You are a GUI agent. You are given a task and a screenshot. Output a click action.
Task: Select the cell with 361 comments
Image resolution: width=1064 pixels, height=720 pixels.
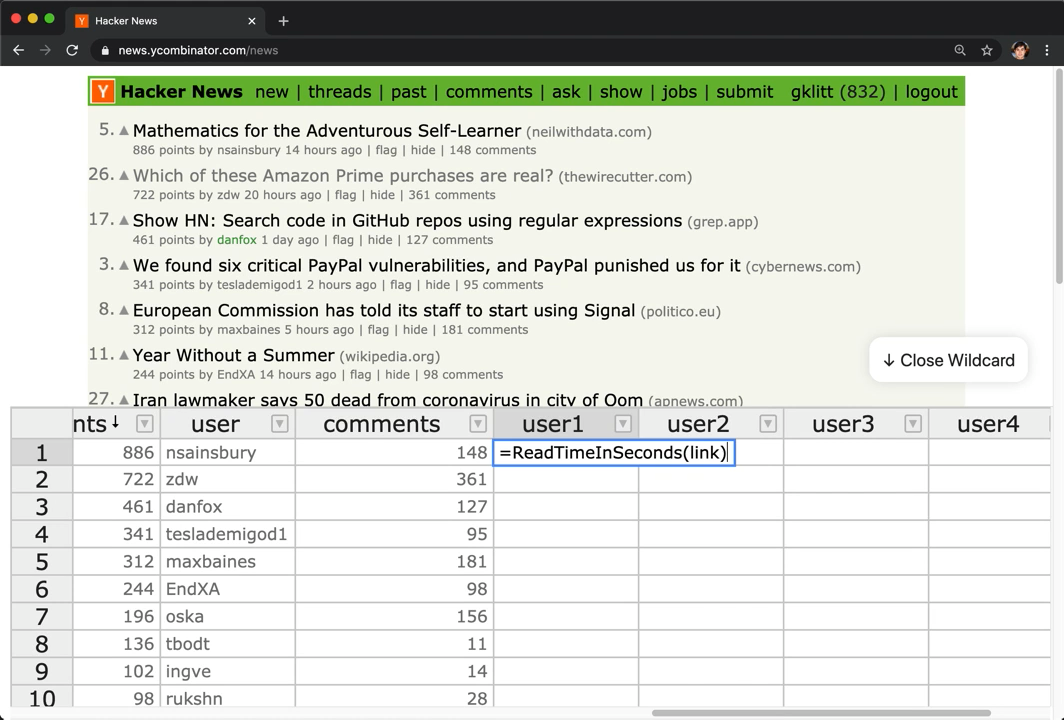pyautogui.click(x=394, y=479)
